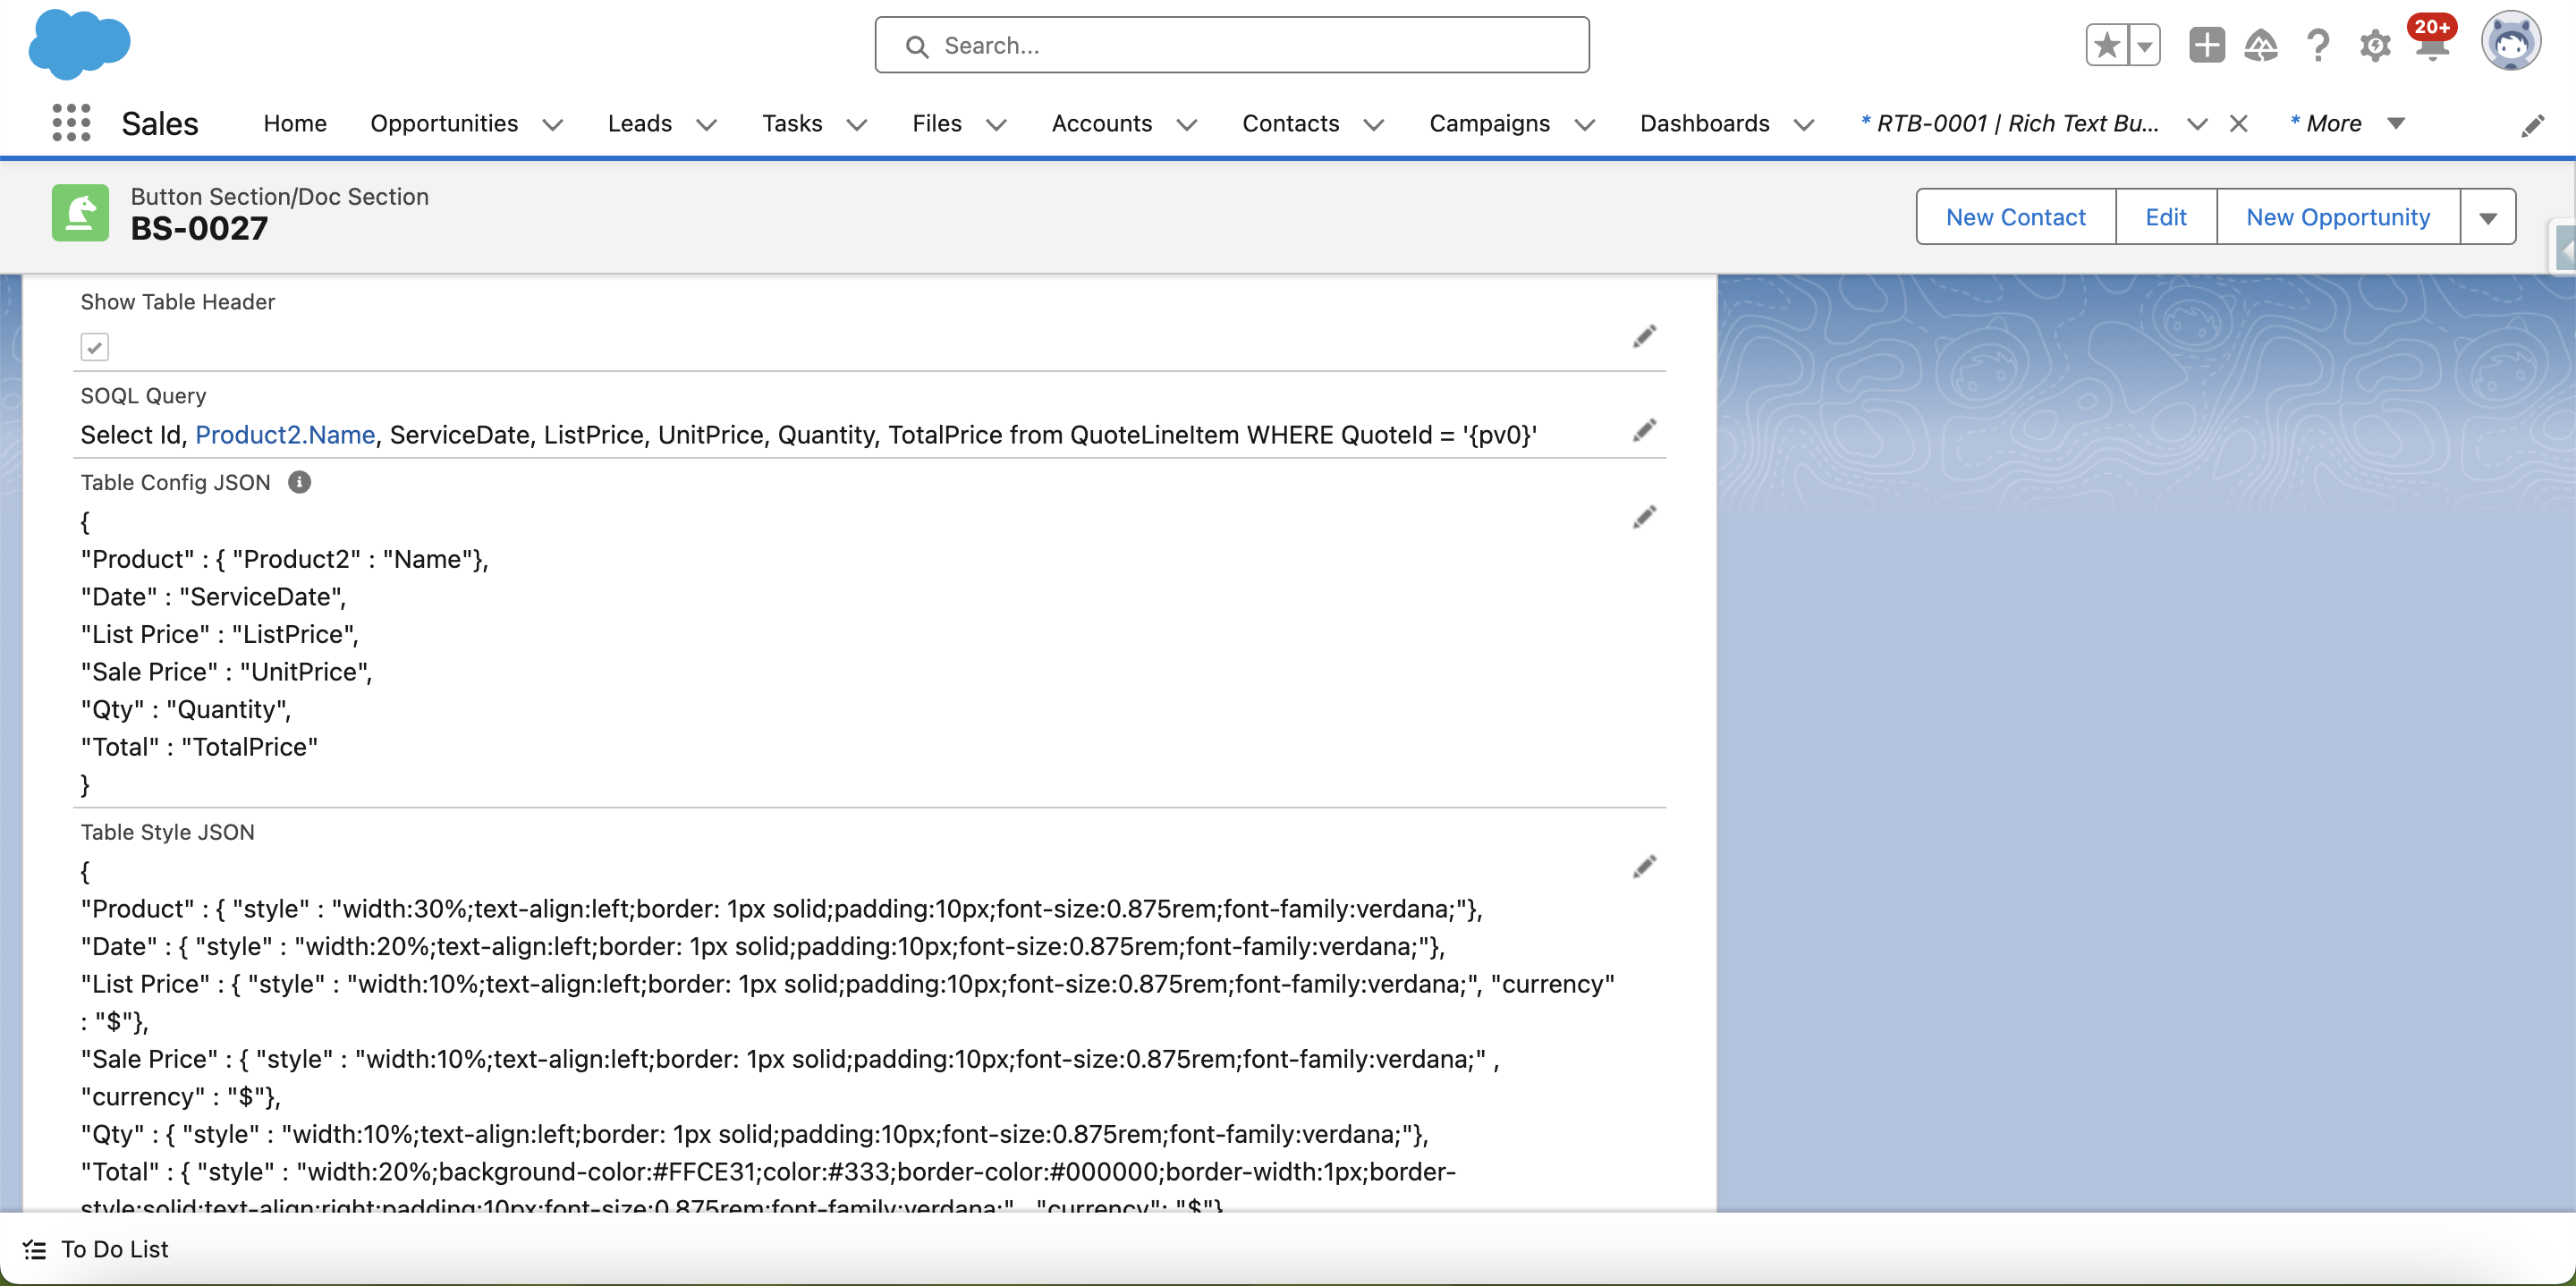Click into the global Search field
Screen dimensions: 2576x1286
pos(1231,45)
